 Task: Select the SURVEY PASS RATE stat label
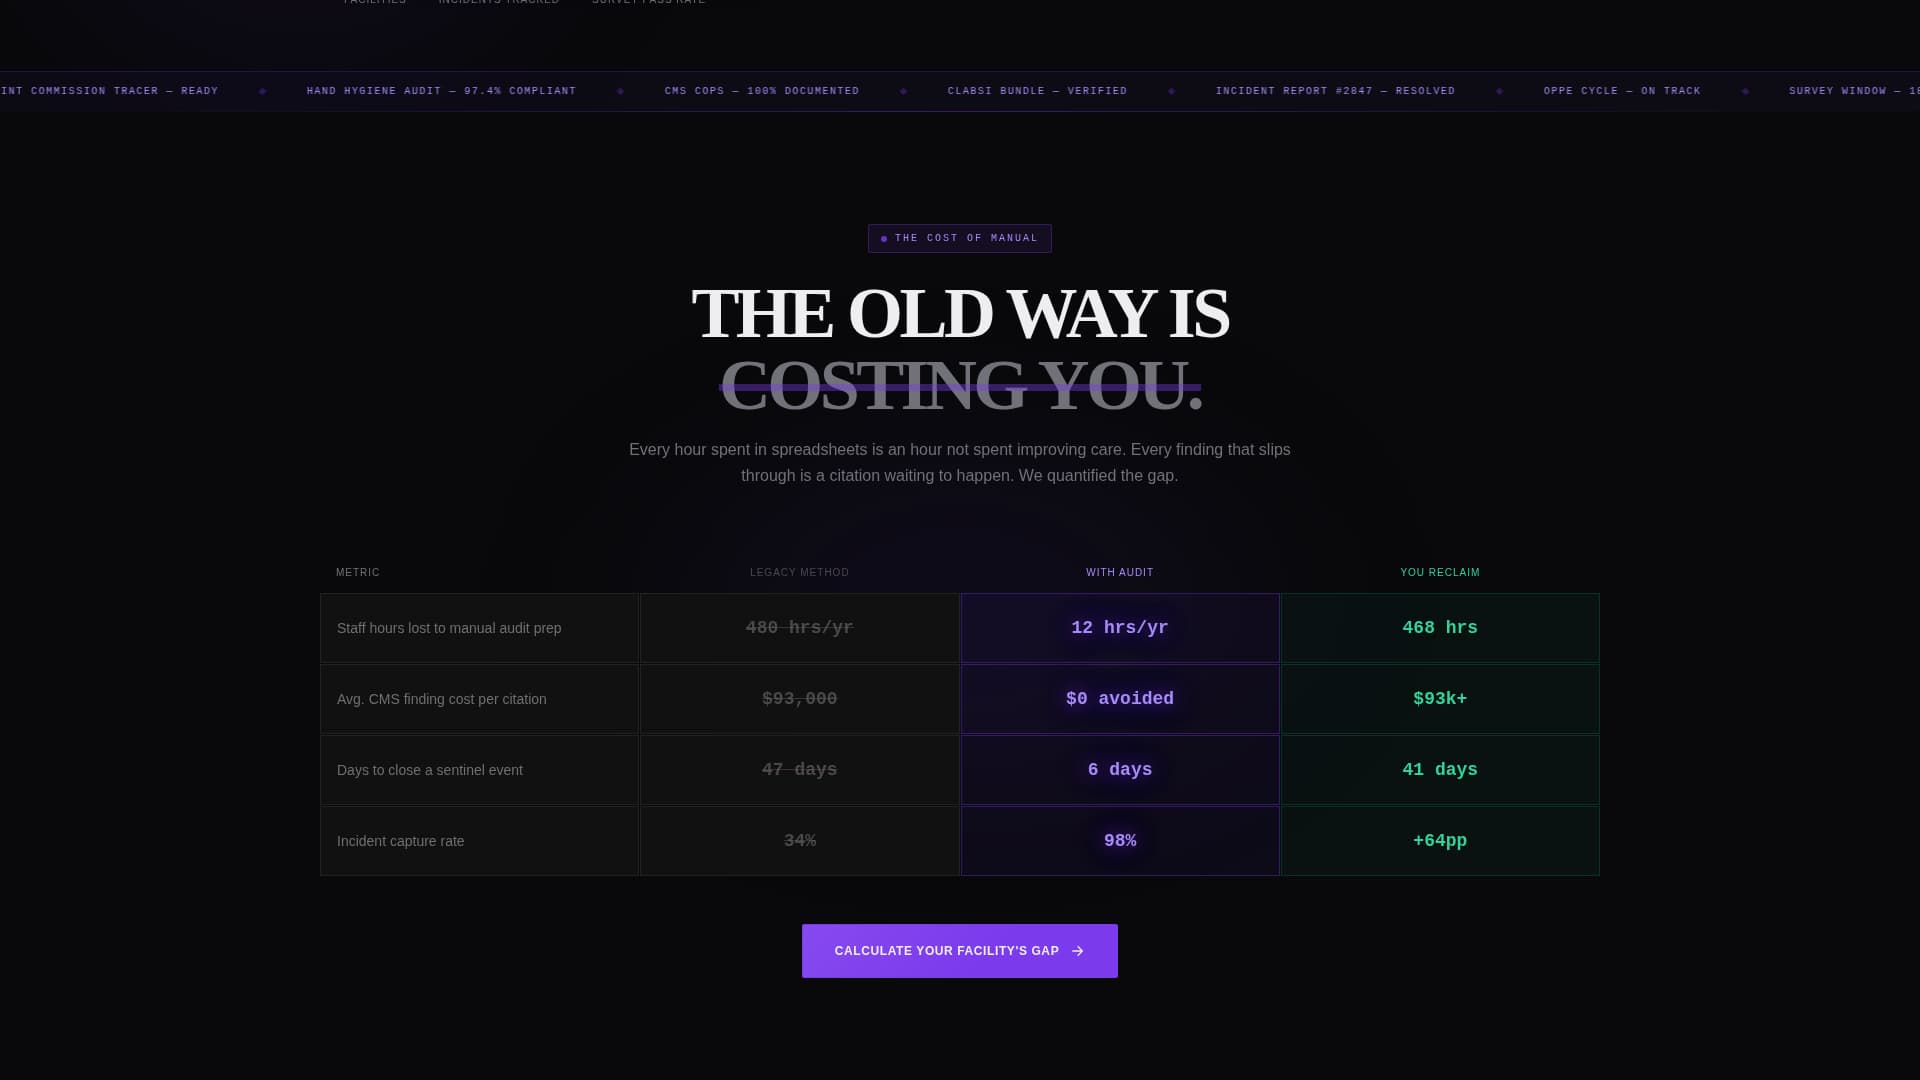(x=649, y=3)
